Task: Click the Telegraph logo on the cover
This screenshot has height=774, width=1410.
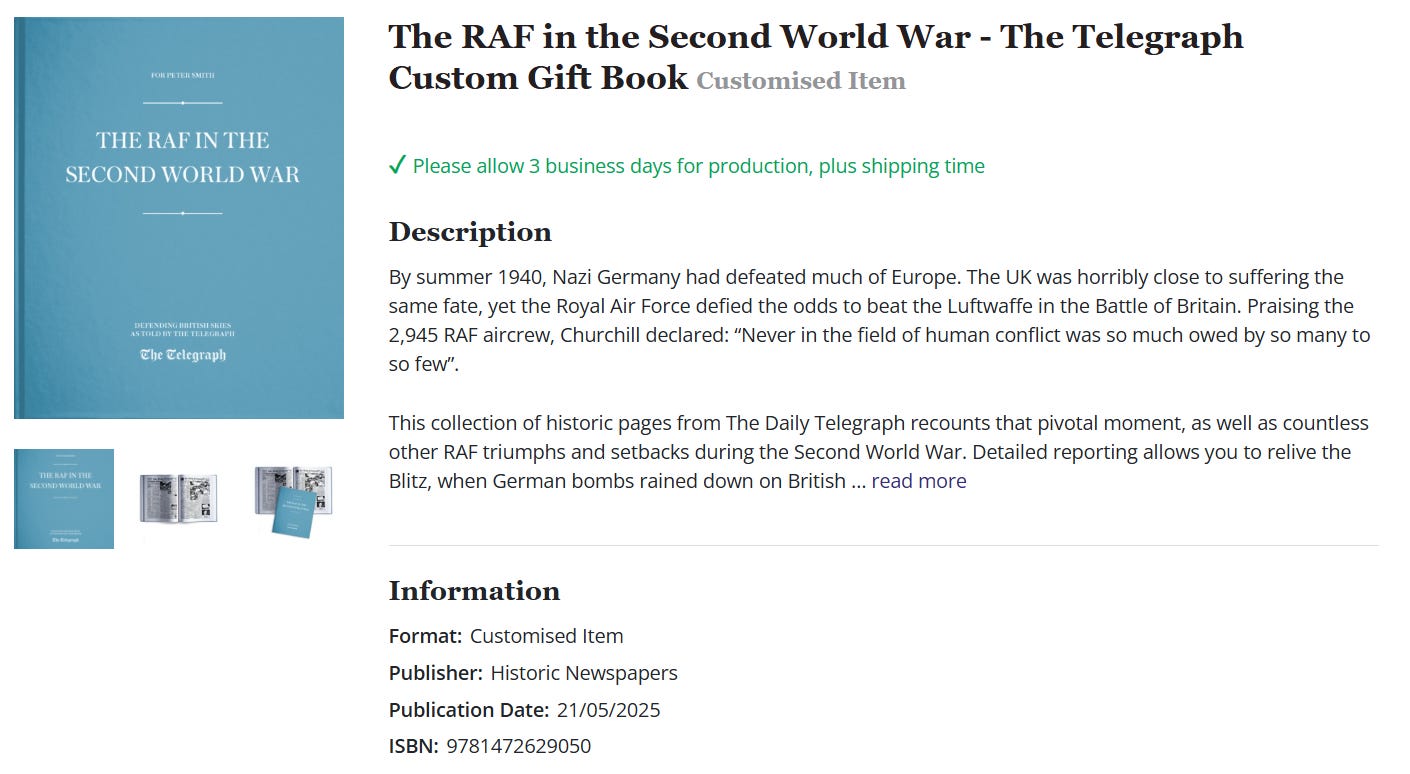Action: 181,352
